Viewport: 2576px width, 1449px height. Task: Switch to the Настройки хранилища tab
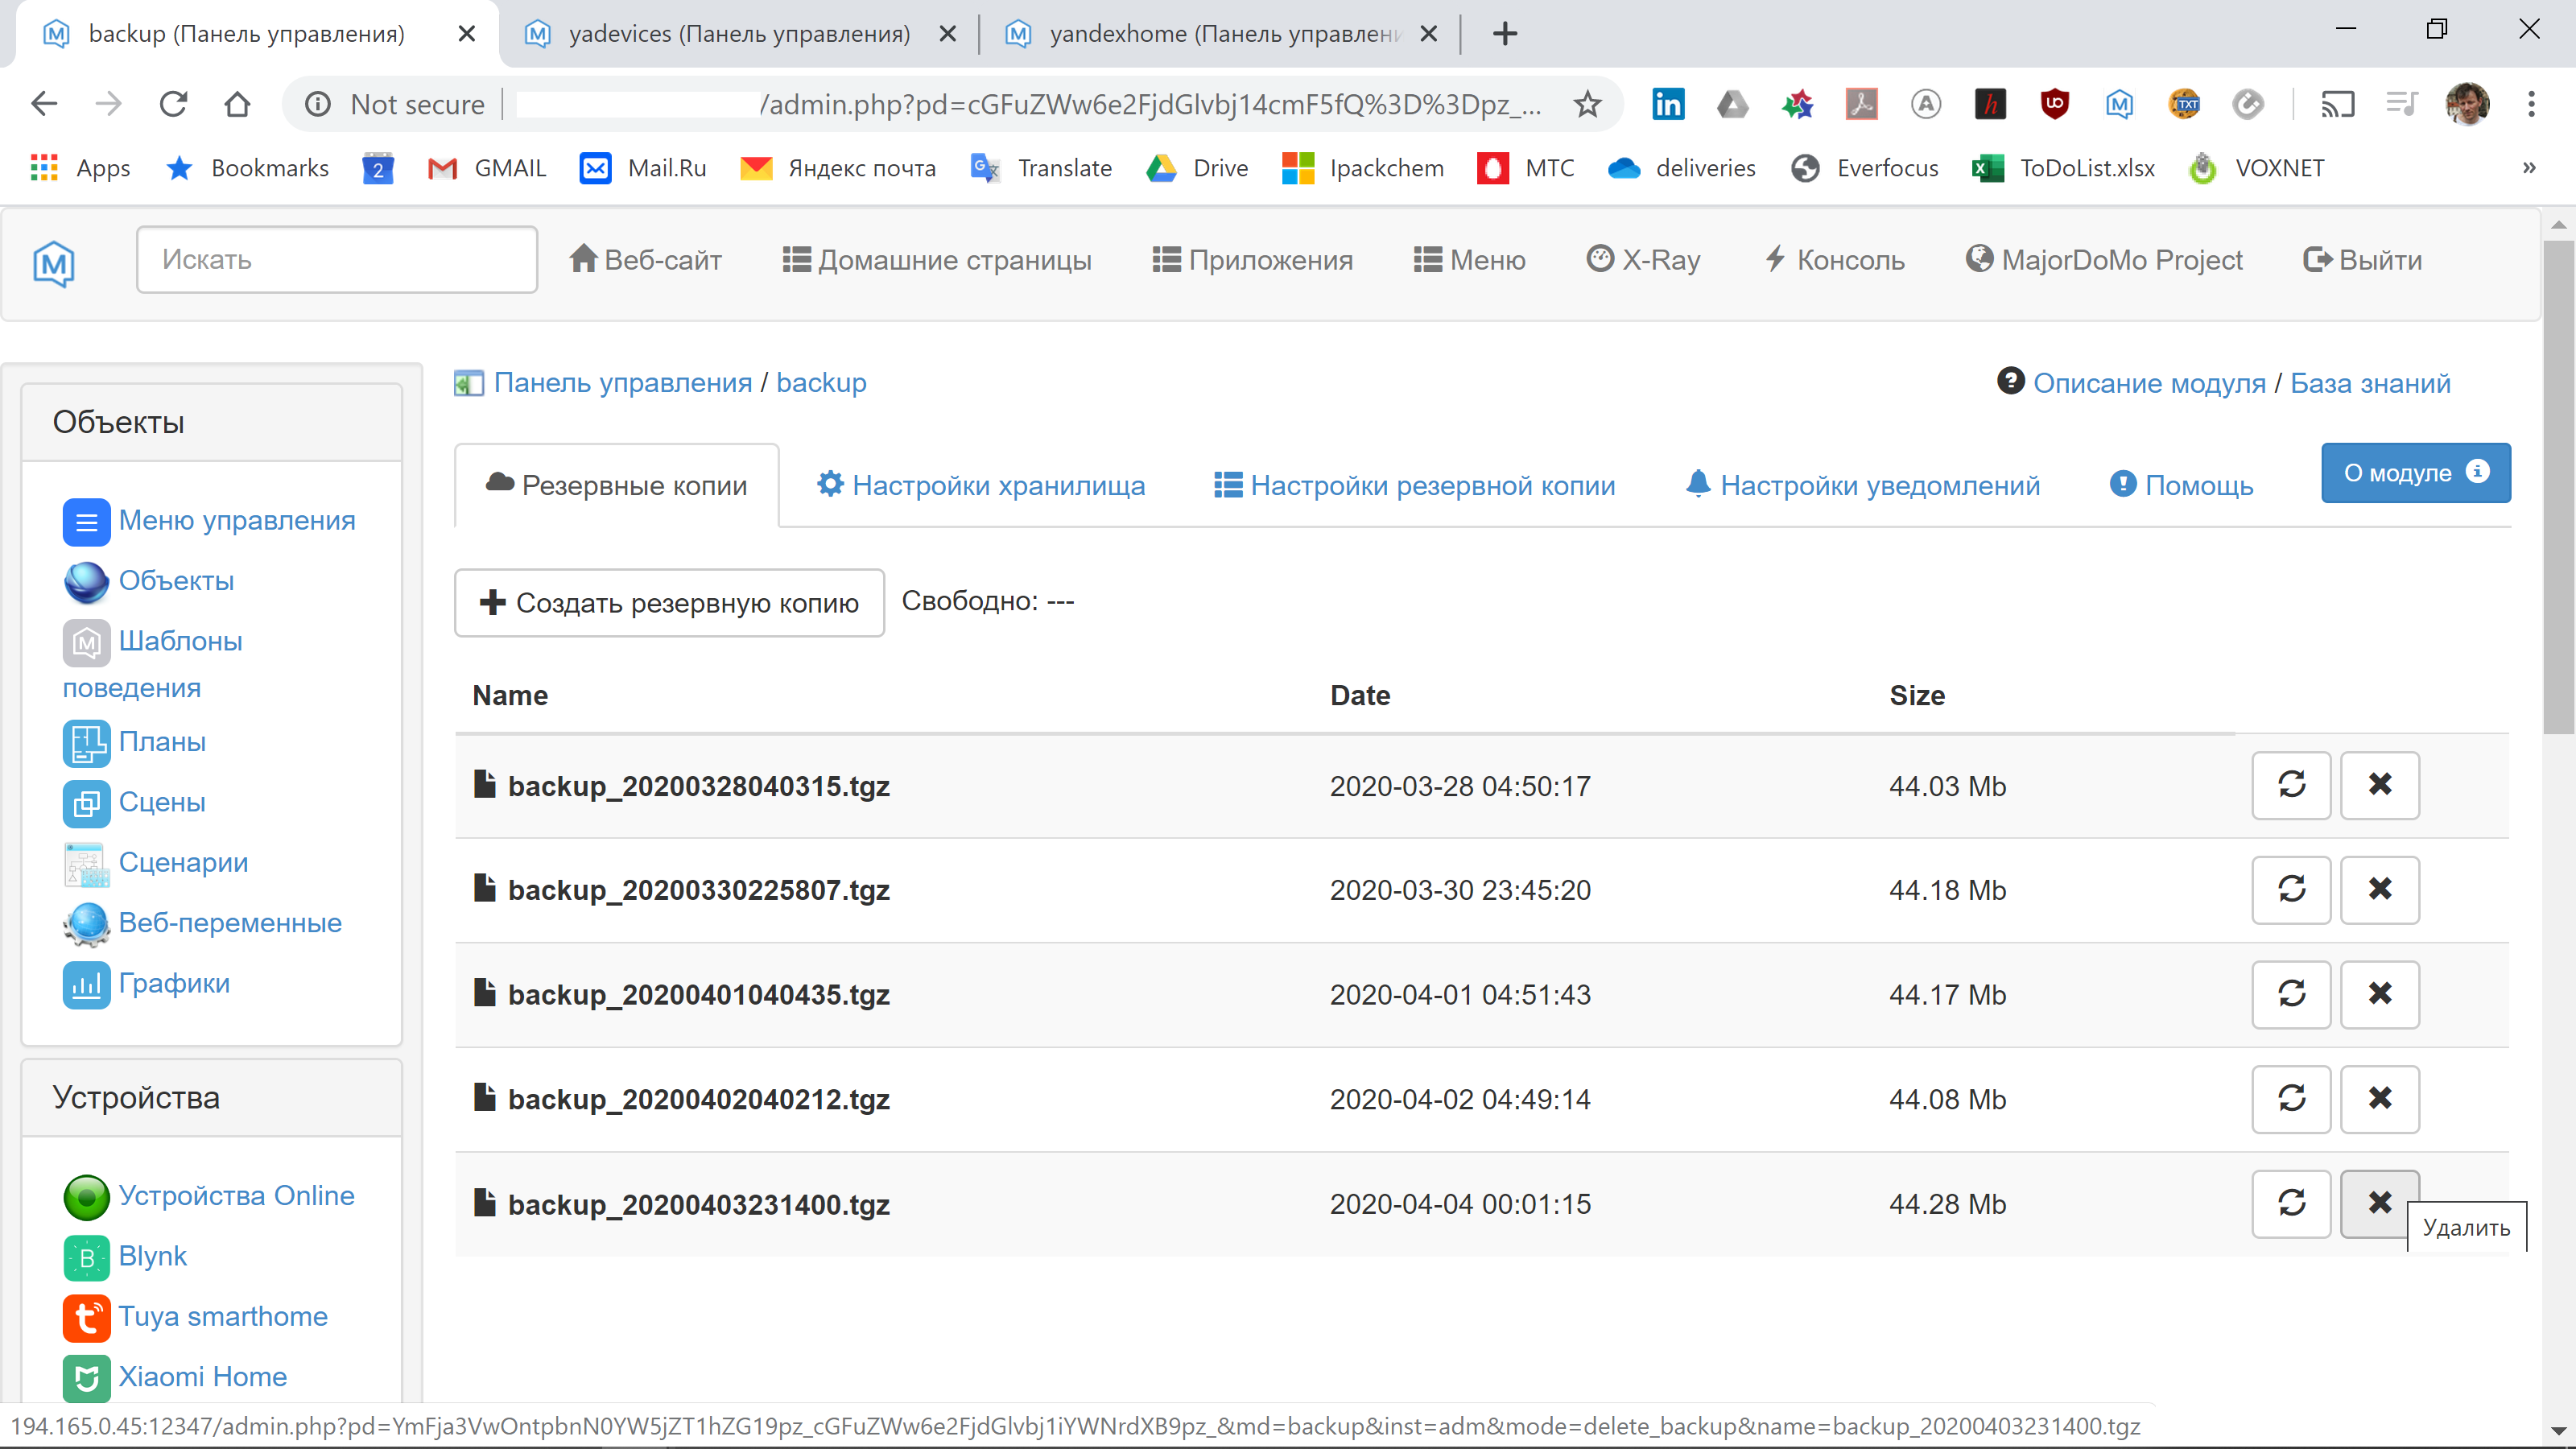pos(981,485)
